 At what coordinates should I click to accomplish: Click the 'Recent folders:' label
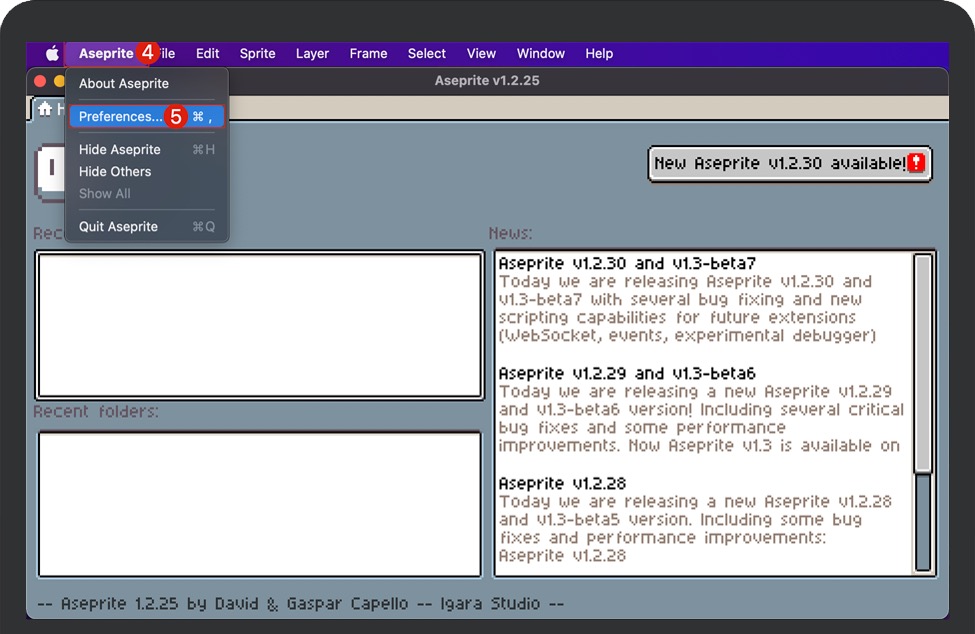tap(96, 411)
